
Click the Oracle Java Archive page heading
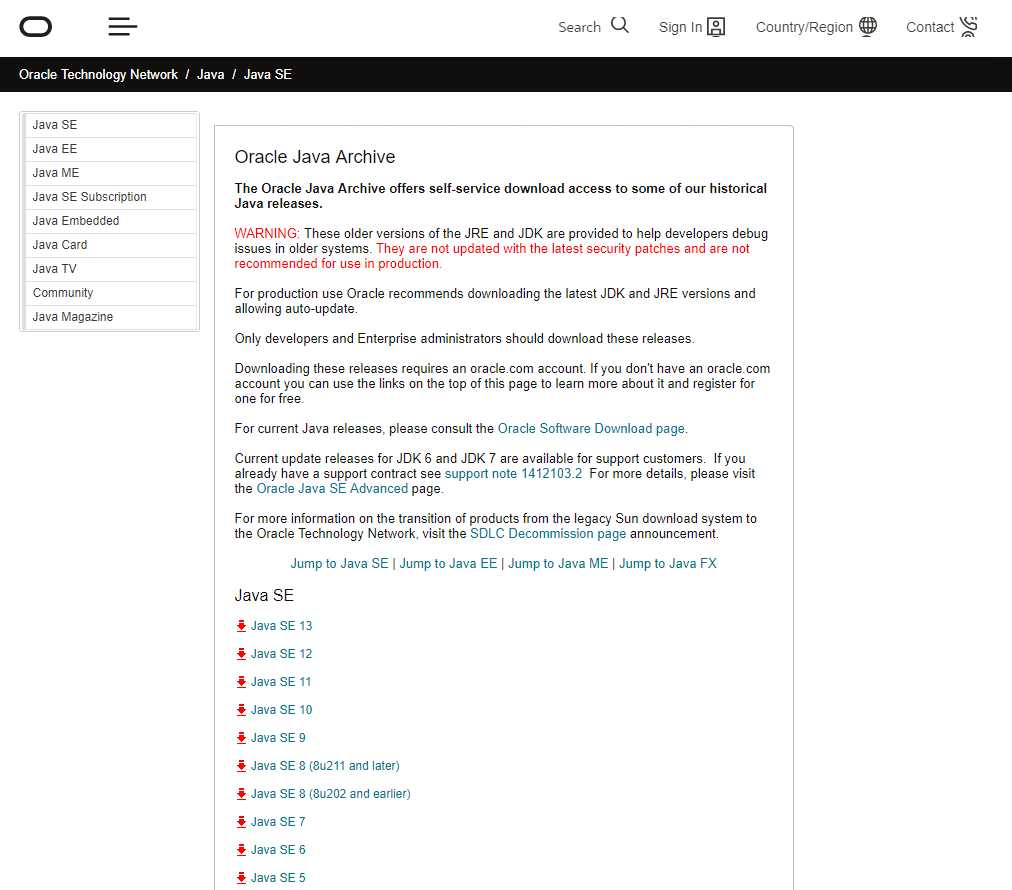(x=315, y=157)
